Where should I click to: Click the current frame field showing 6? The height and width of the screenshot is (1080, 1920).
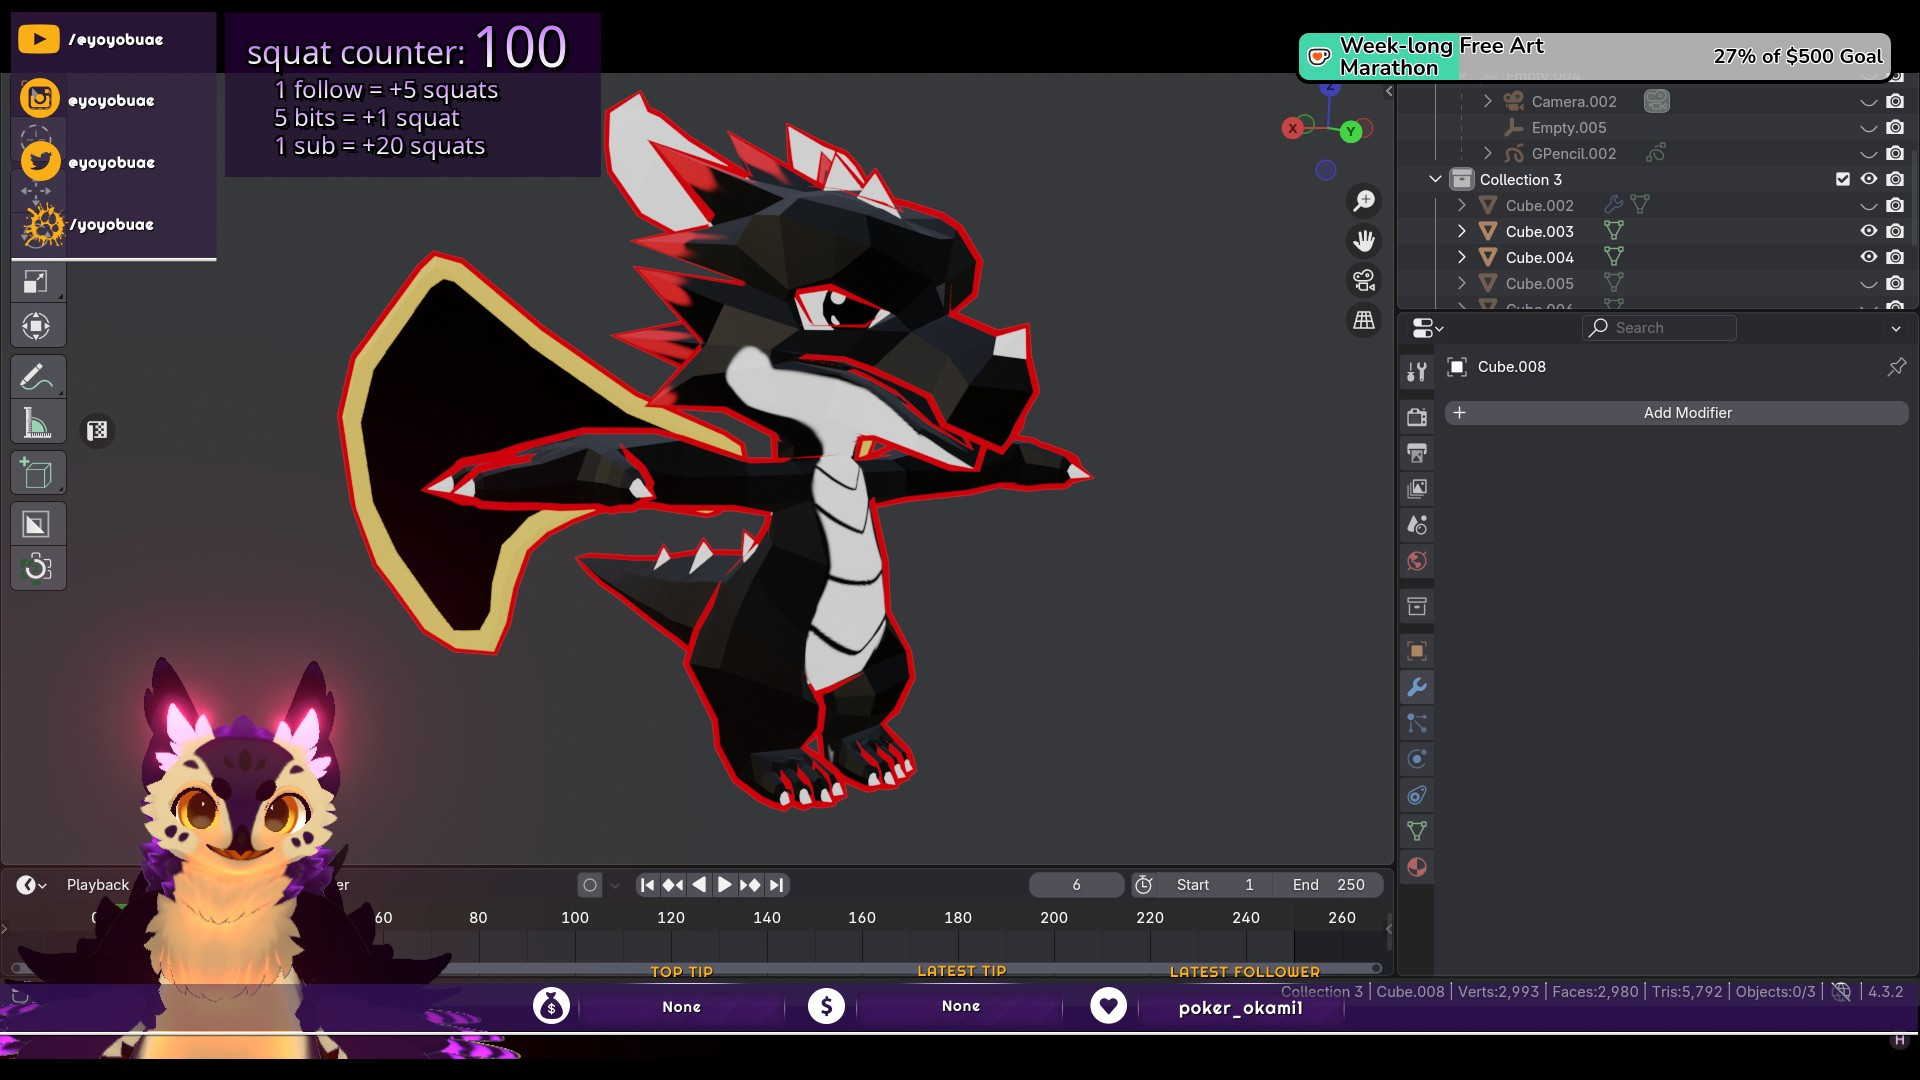1077,885
